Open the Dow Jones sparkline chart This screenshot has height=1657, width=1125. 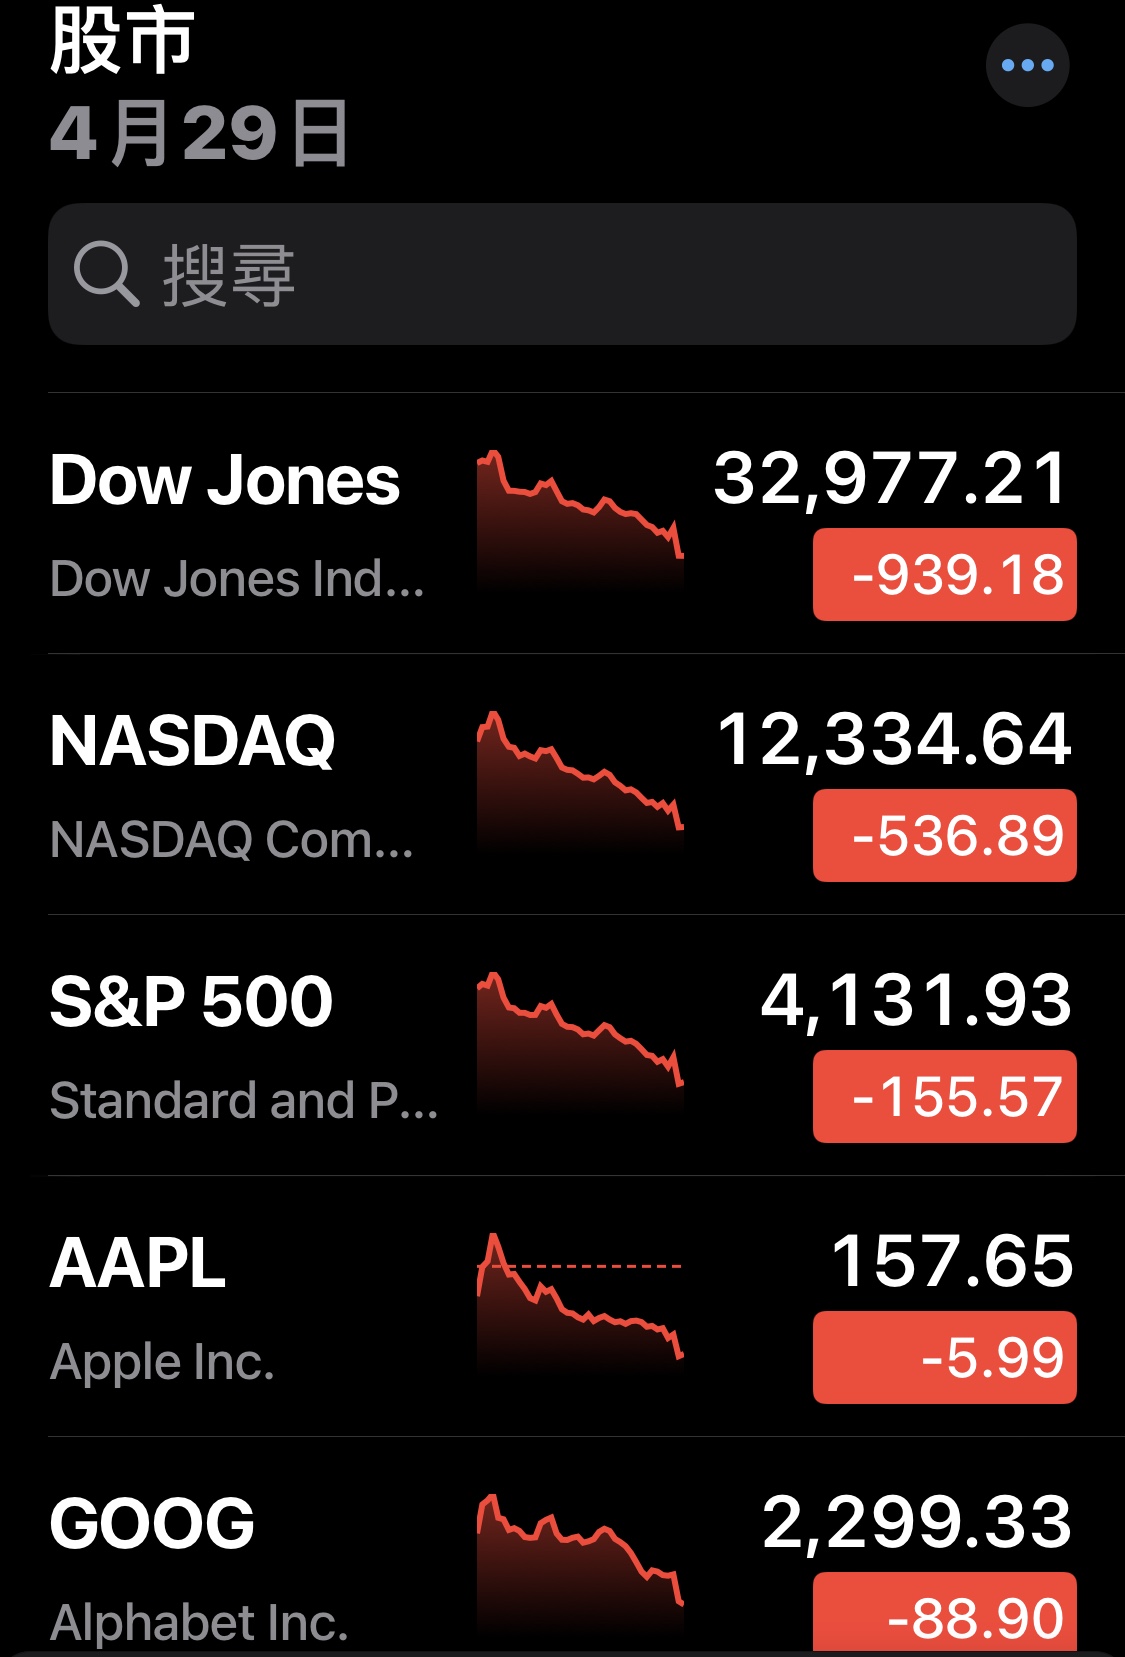580,520
